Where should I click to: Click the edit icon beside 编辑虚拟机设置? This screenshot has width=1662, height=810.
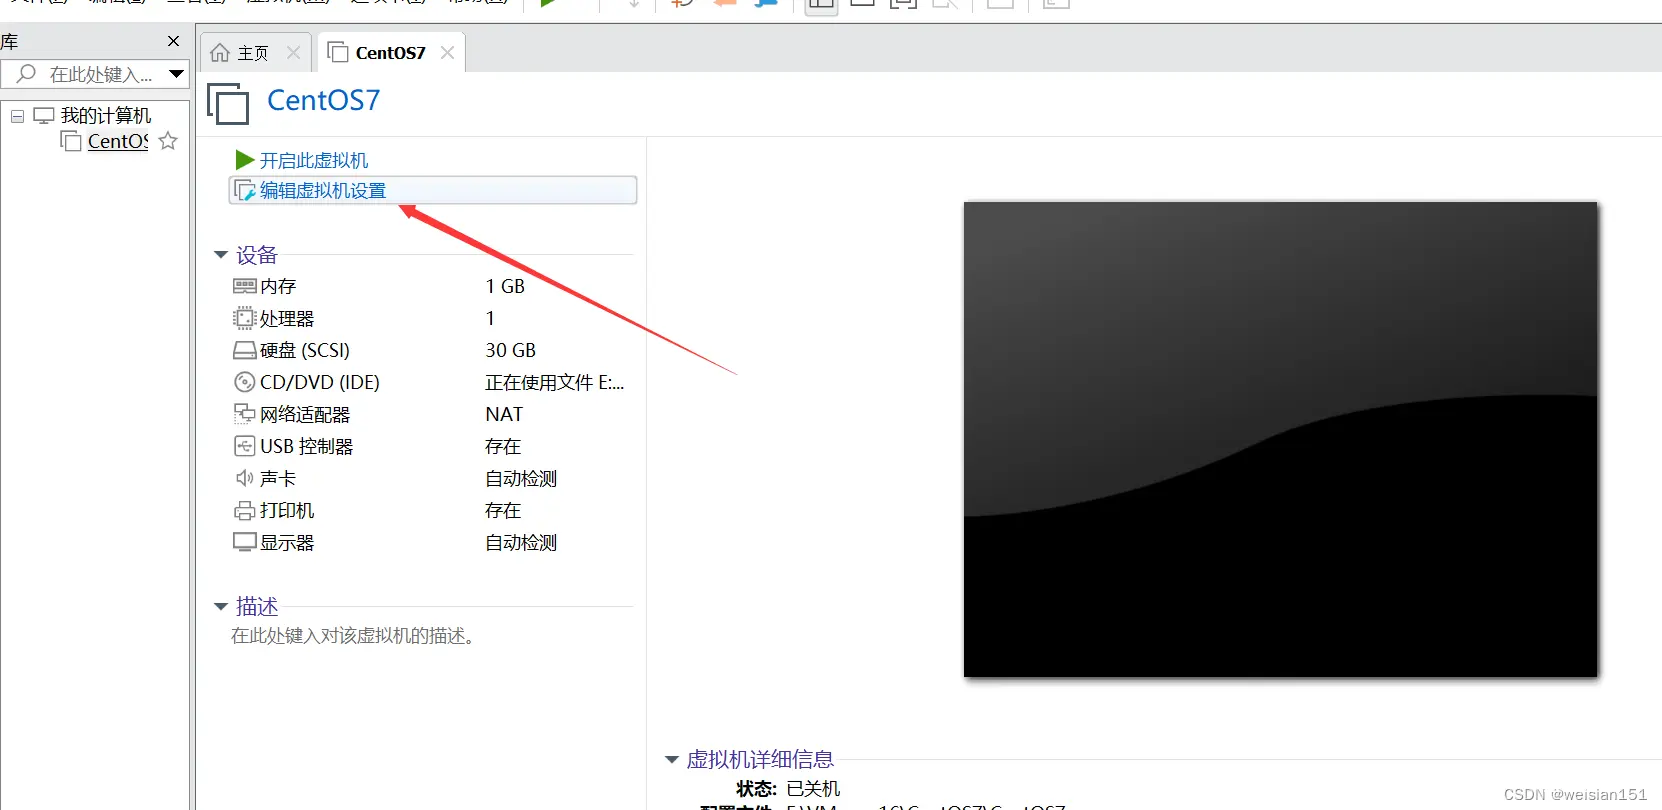[244, 190]
